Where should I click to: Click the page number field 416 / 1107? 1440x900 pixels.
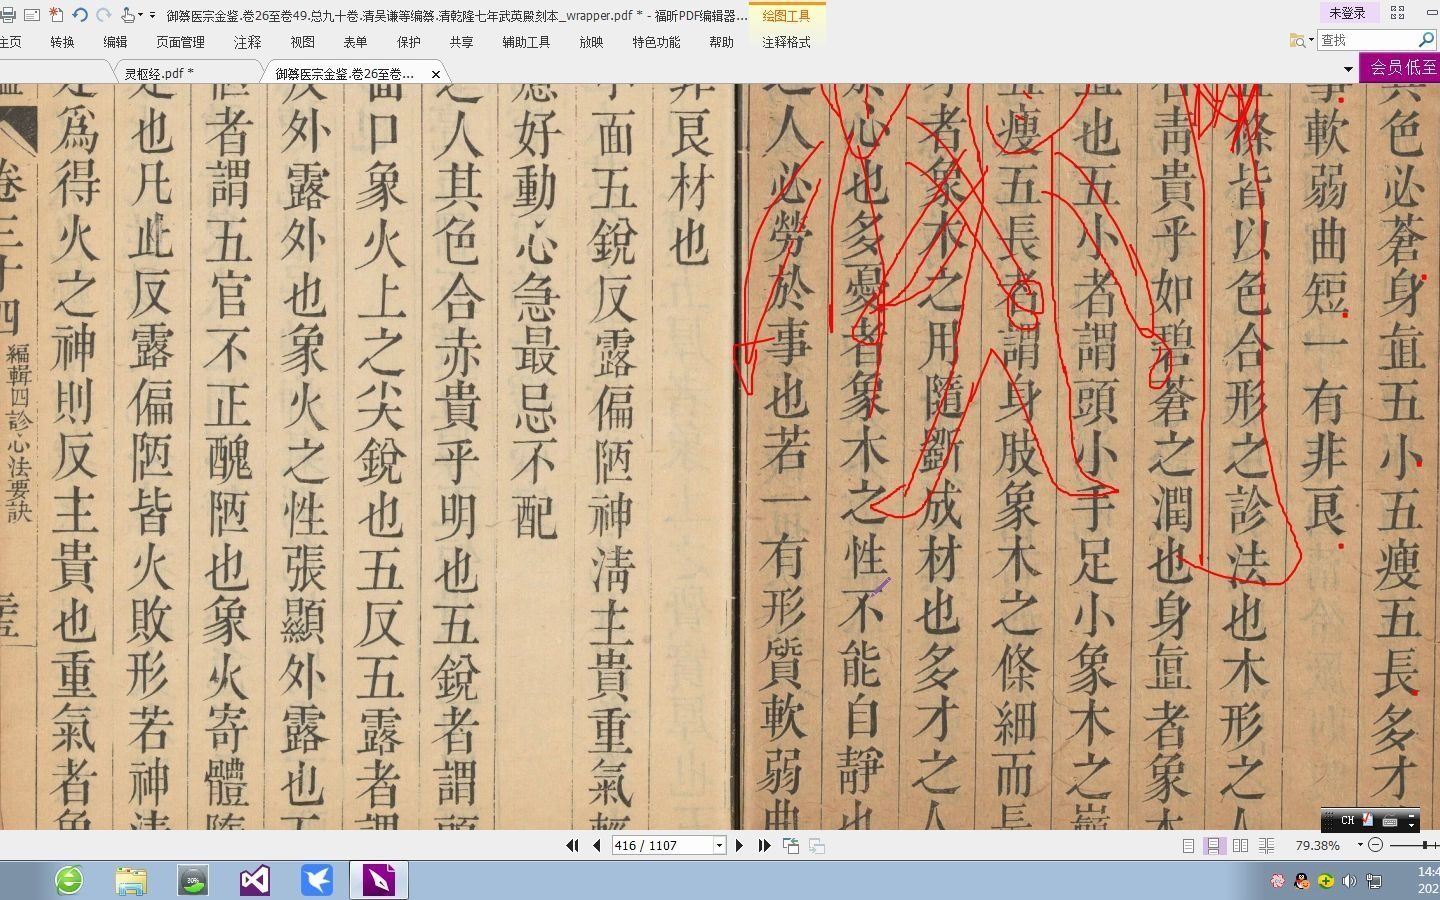(662, 845)
